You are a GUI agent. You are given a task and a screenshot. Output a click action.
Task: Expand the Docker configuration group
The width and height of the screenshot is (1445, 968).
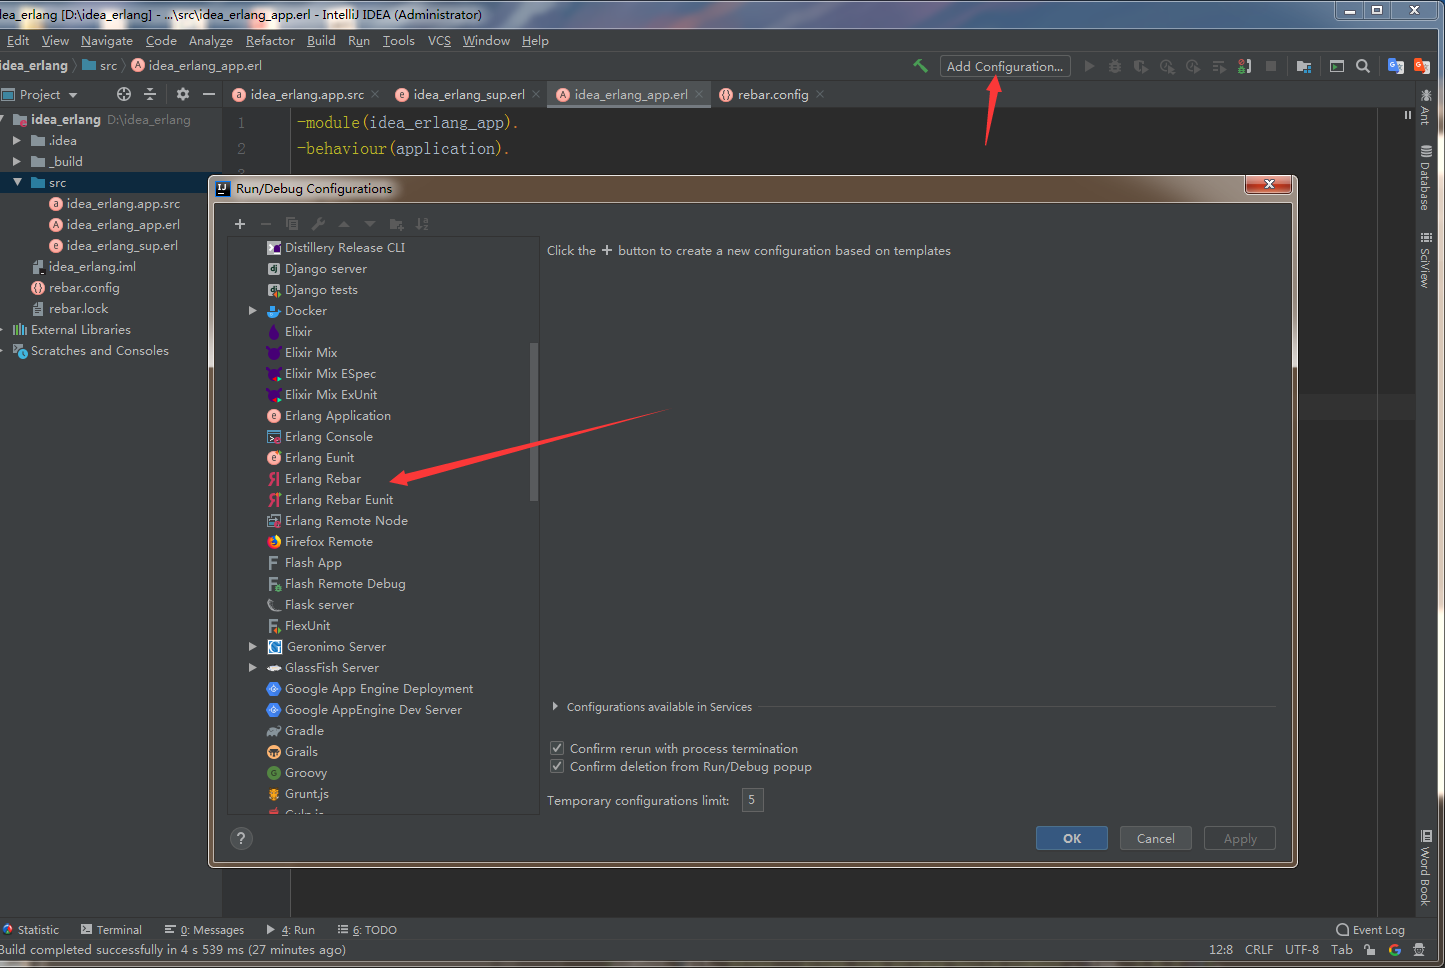click(x=253, y=310)
